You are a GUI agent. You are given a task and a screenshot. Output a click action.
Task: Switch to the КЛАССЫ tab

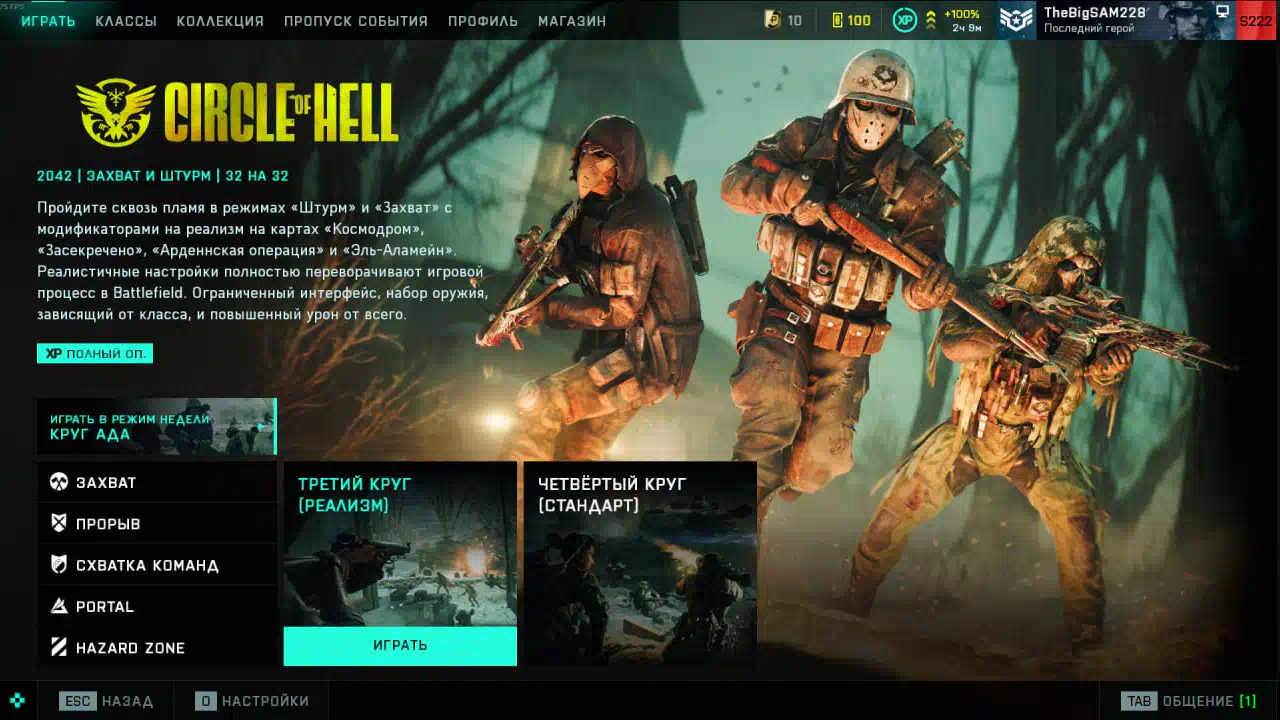(x=126, y=21)
